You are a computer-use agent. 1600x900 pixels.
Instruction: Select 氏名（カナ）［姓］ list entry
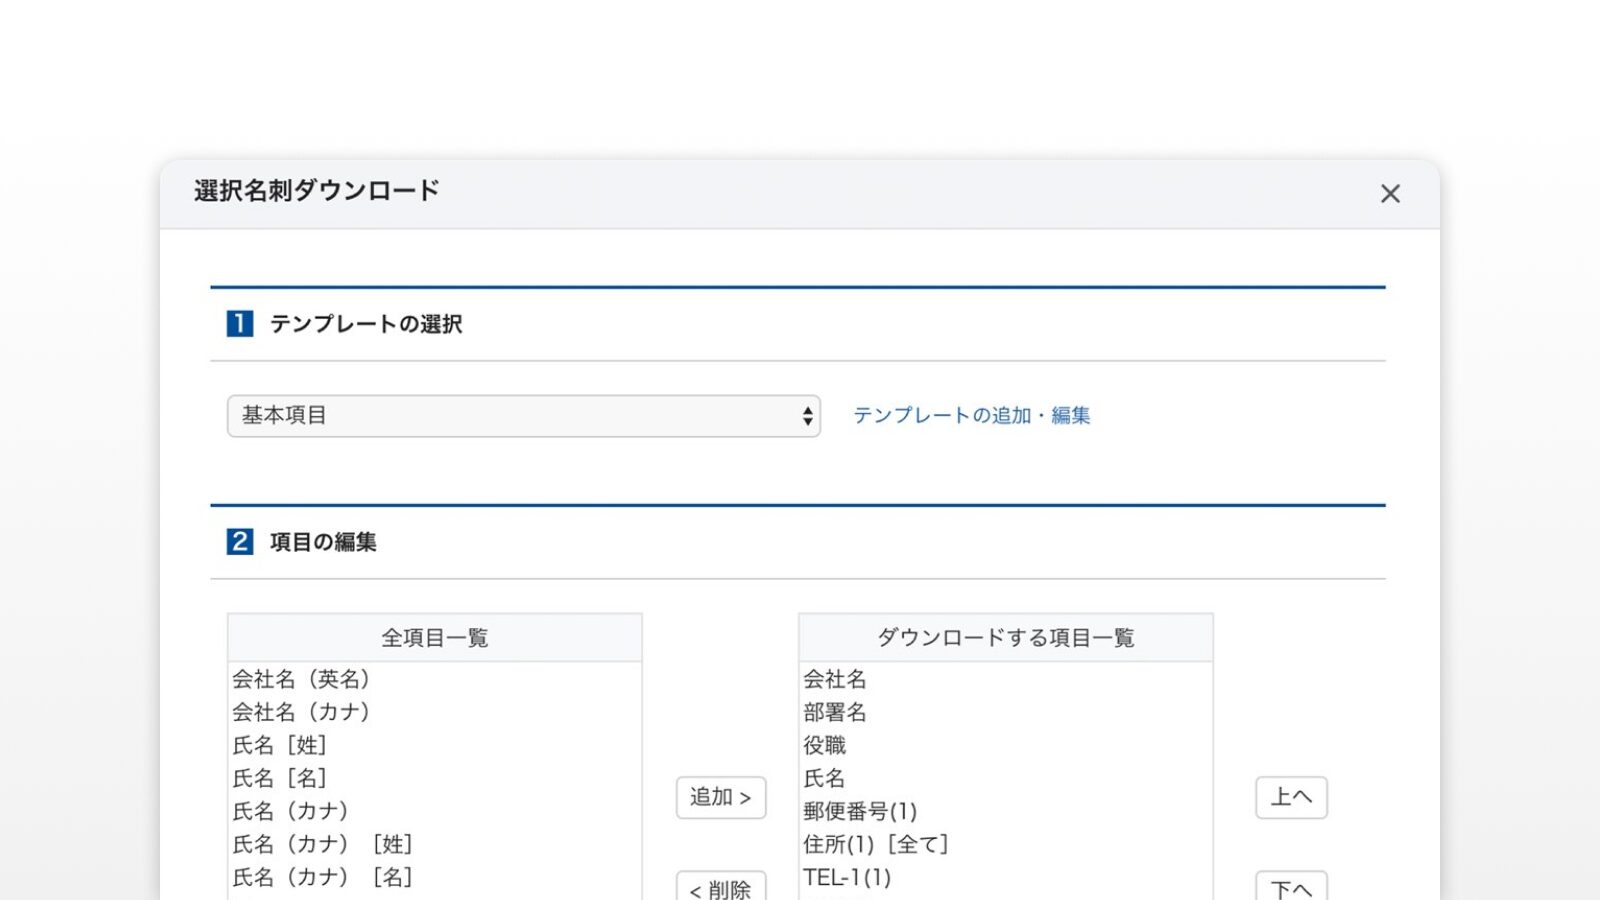point(434,844)
